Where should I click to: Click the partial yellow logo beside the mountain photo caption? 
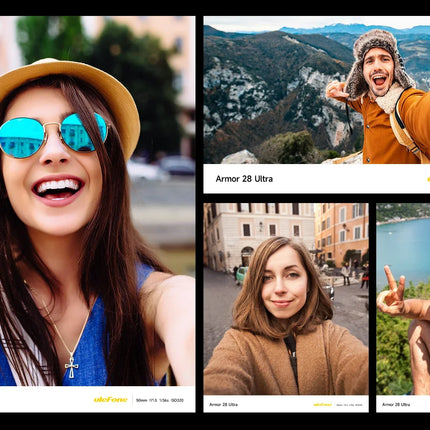pos(428,179)
